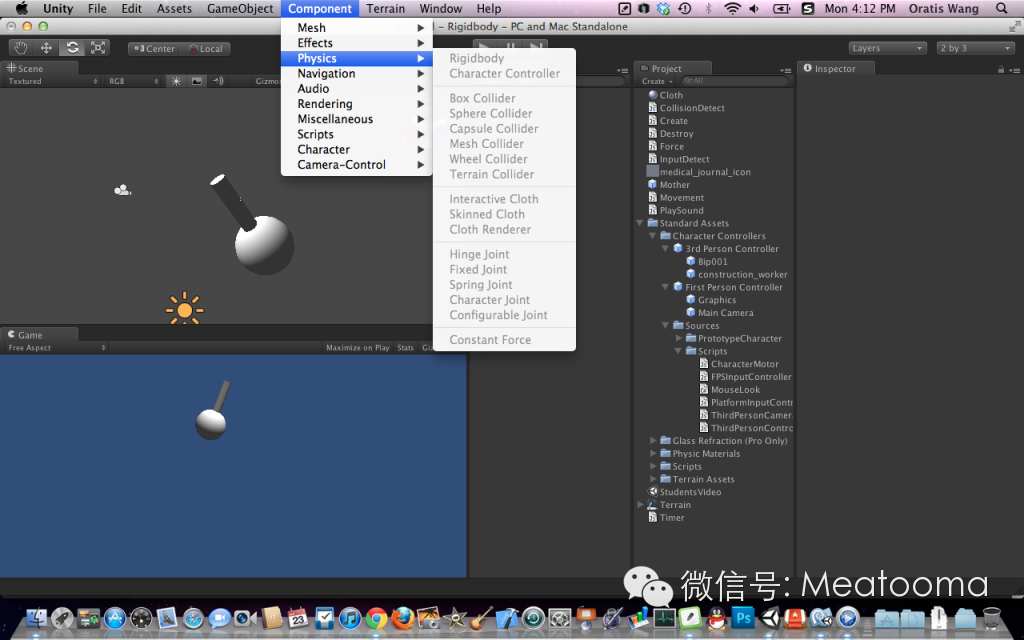The image size is (1024, 640).
Task: Select the Rotate tool in Unity toolbar
Action: pos(72,48)
